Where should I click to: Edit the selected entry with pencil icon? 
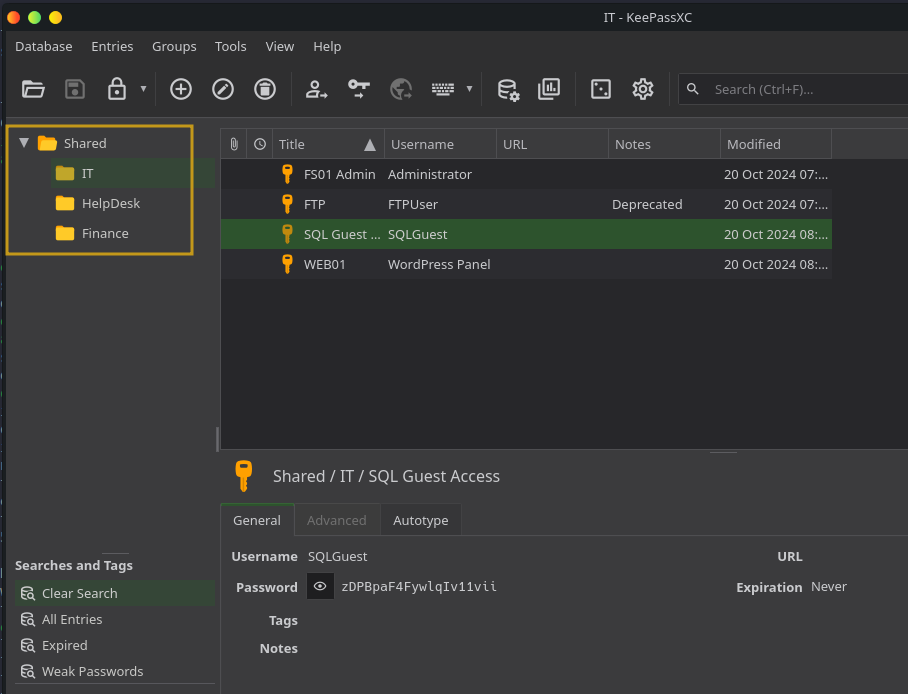tap(223, 89)
